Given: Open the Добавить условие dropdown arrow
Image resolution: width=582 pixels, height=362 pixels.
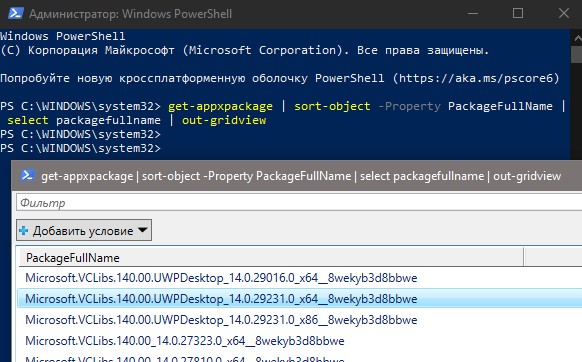Looking at the screenshot, I should point(143,230).
